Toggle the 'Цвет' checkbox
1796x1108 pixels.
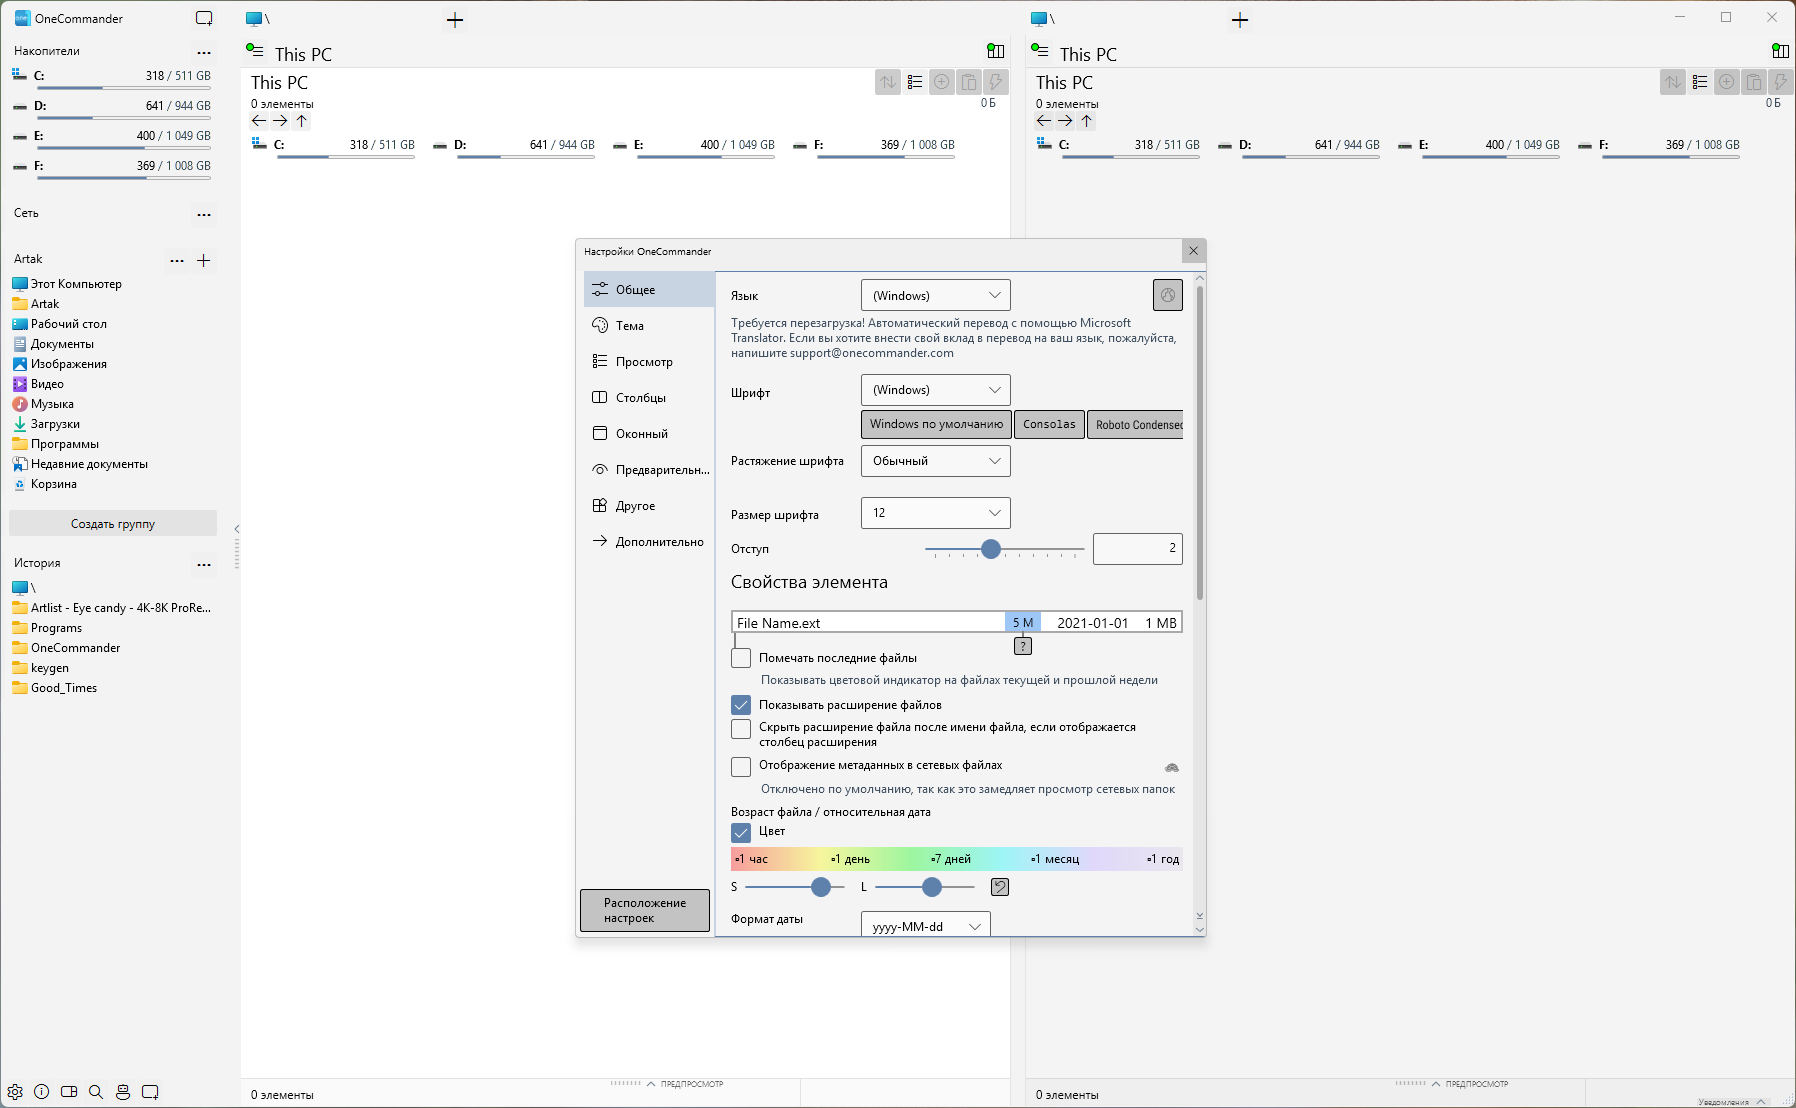(x=741, y=832)
